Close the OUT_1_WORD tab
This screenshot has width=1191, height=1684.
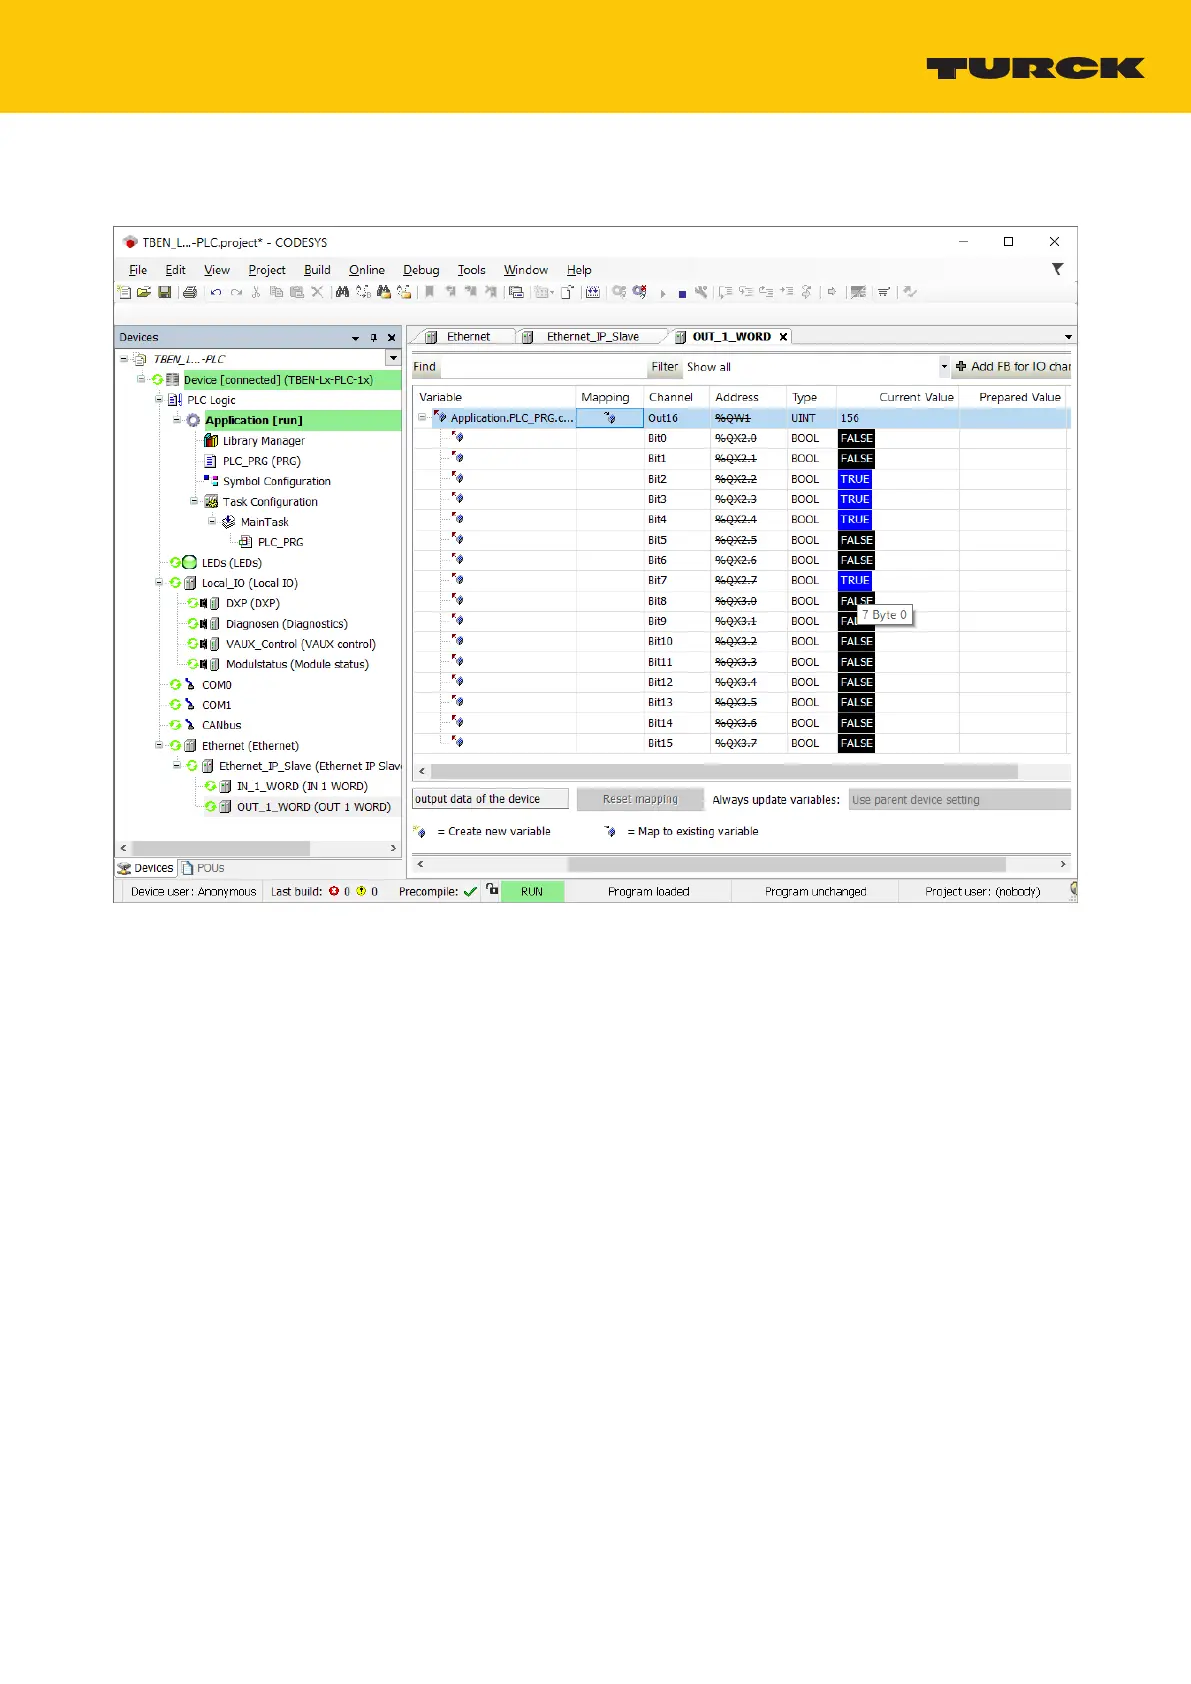pos(783,337)
